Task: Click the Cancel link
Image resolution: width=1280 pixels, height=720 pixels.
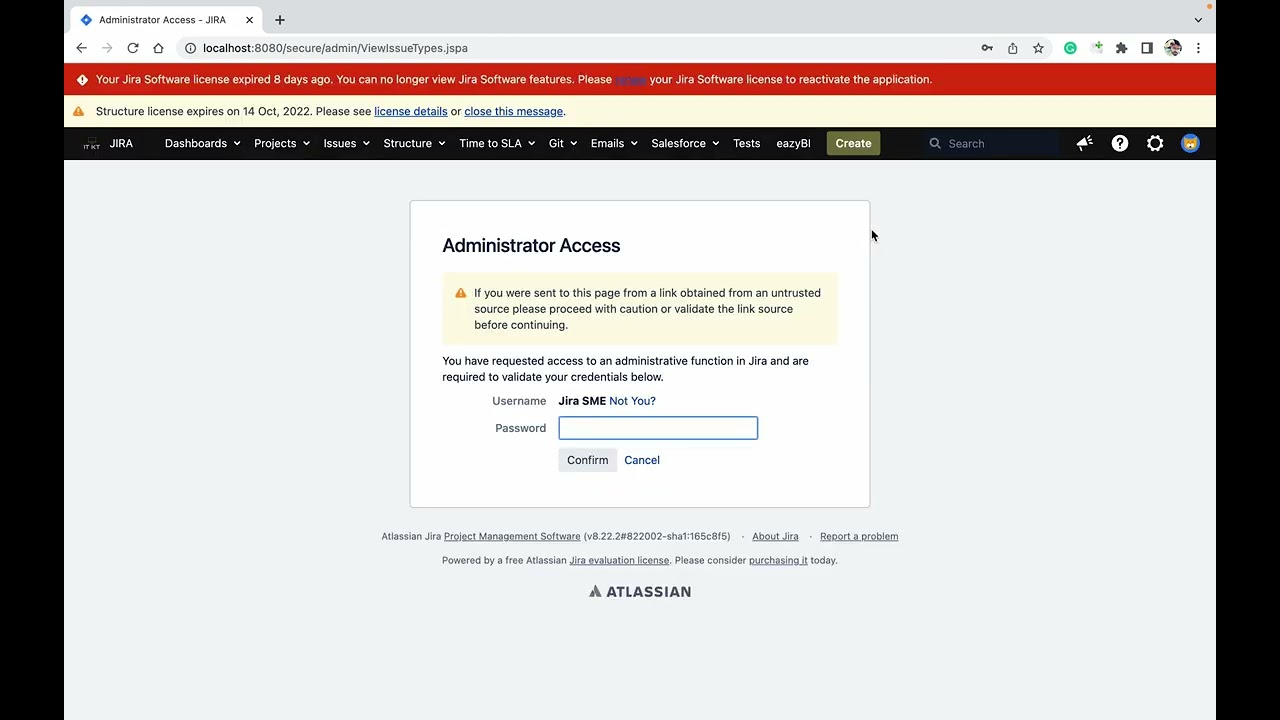Action: tap(642, 460)
